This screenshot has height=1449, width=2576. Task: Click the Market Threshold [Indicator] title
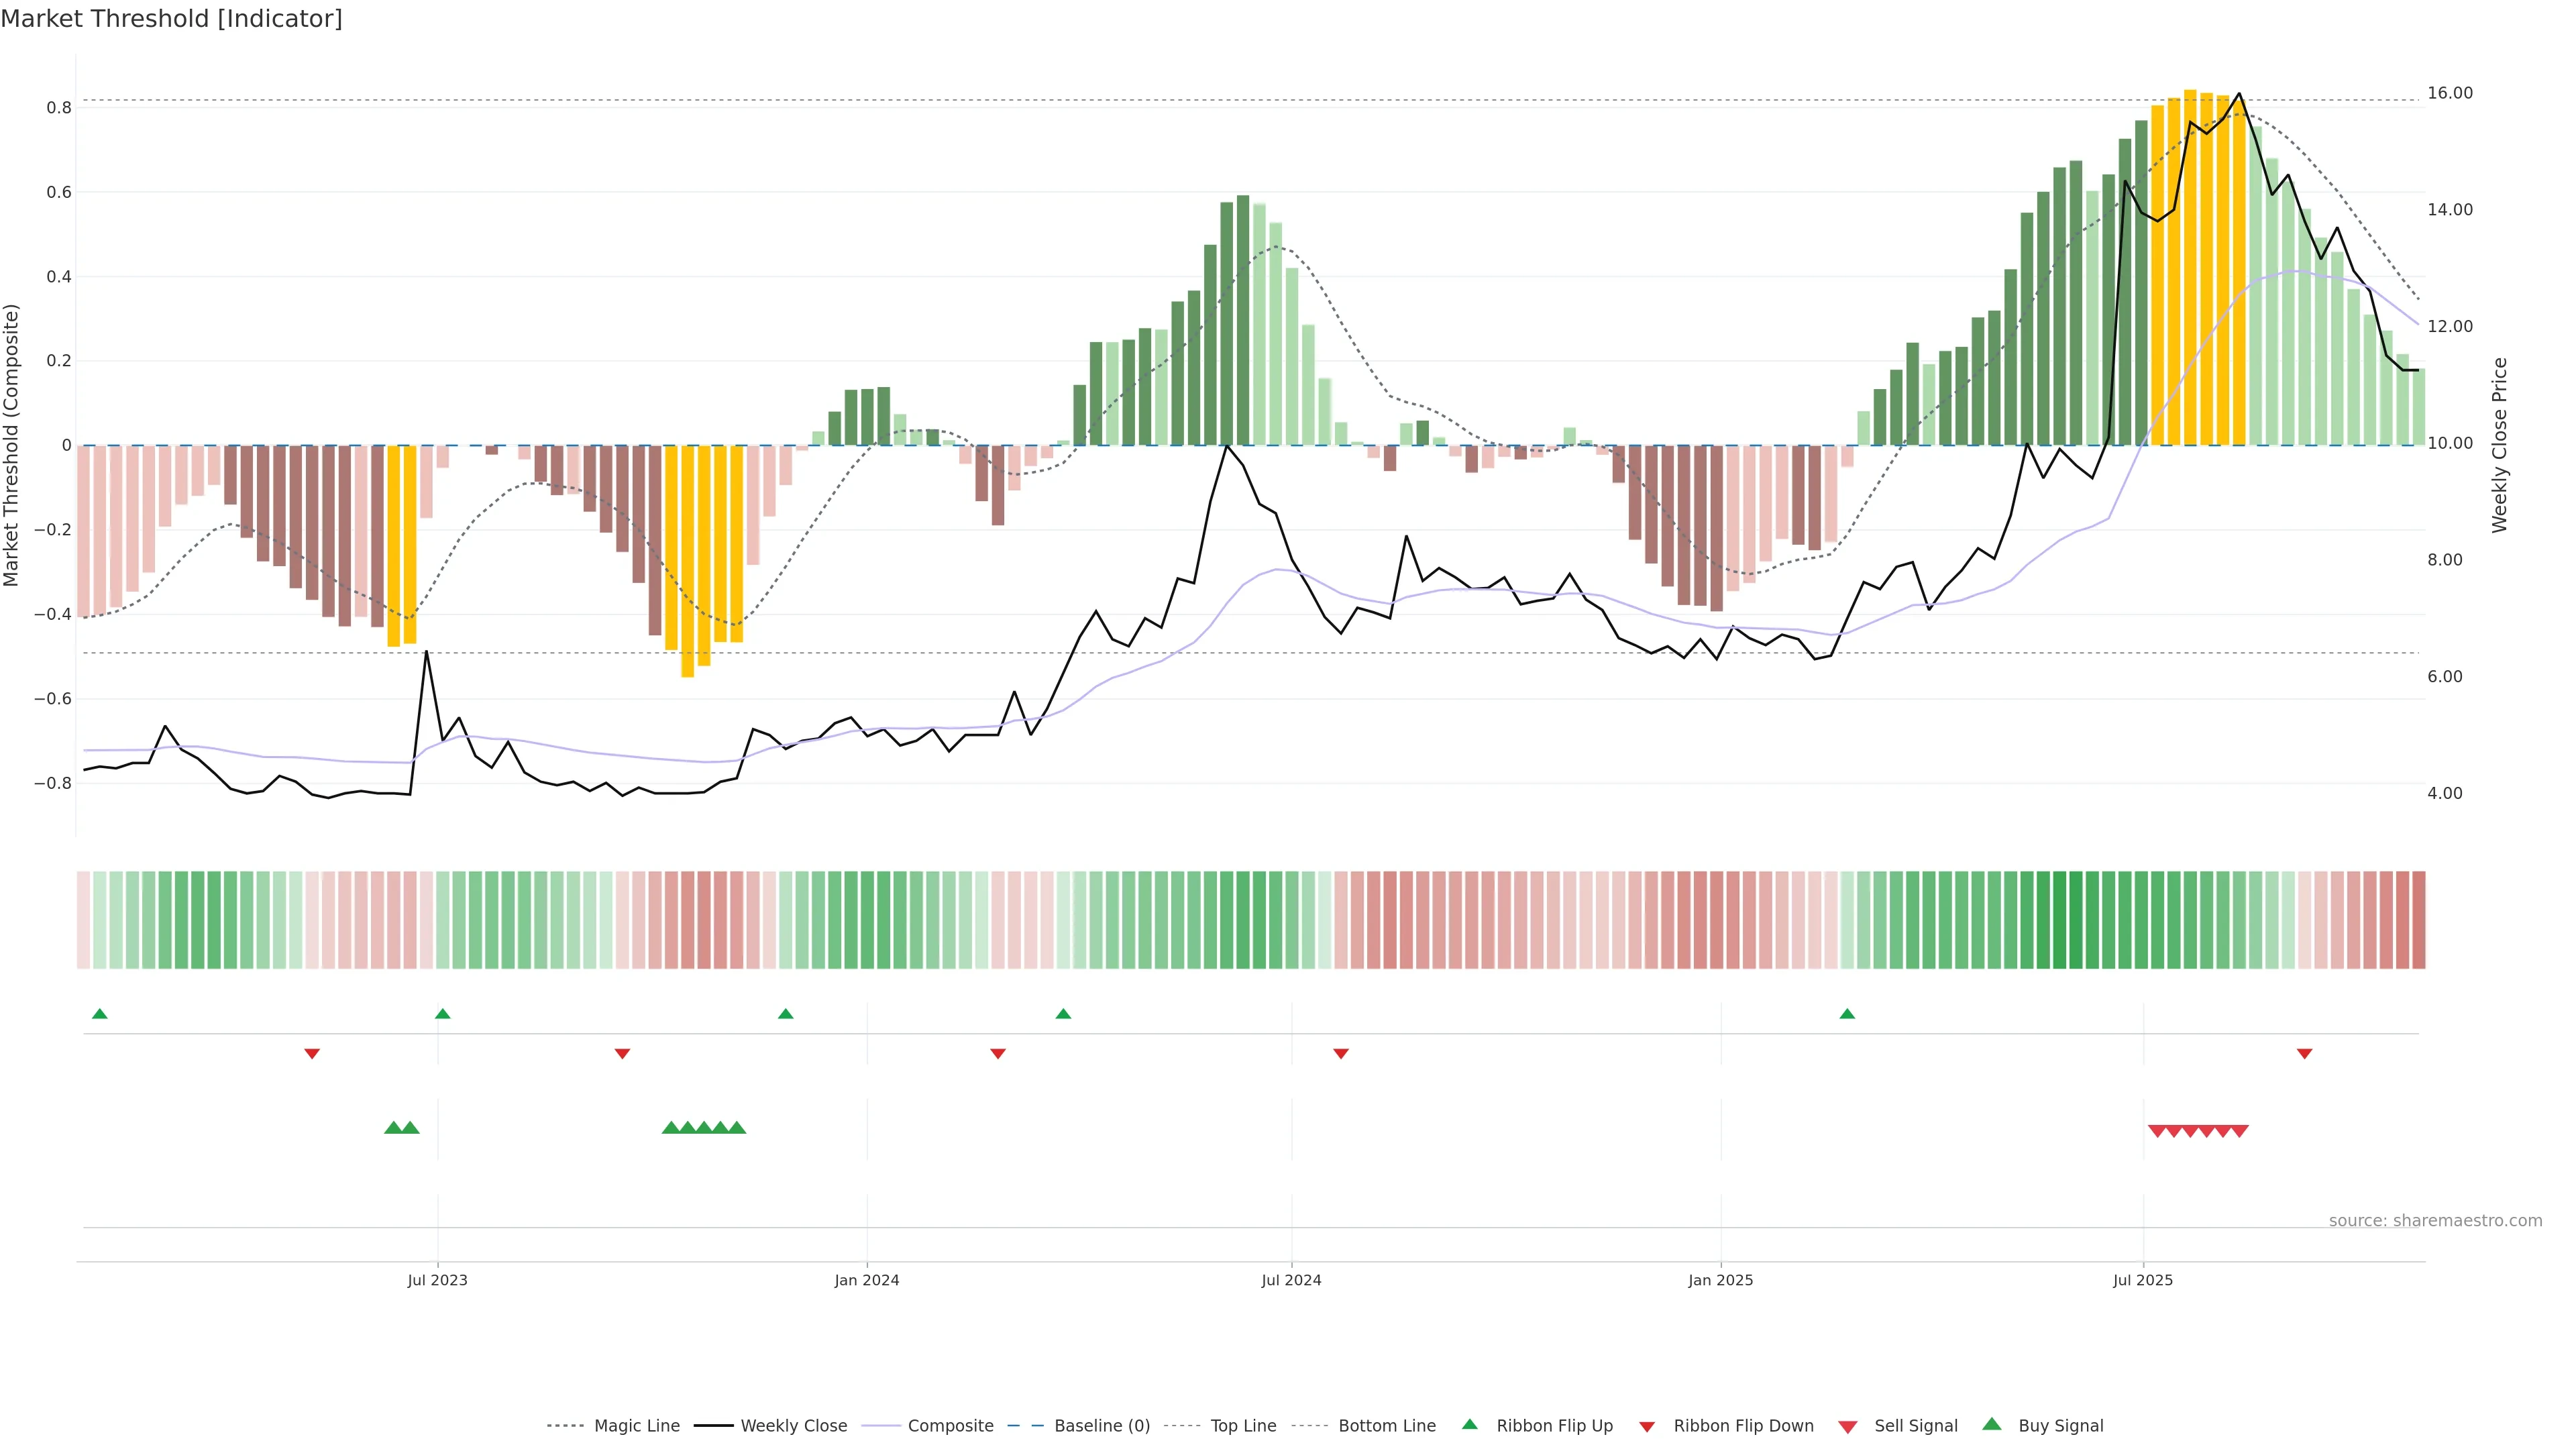click(x=172, y=19)
